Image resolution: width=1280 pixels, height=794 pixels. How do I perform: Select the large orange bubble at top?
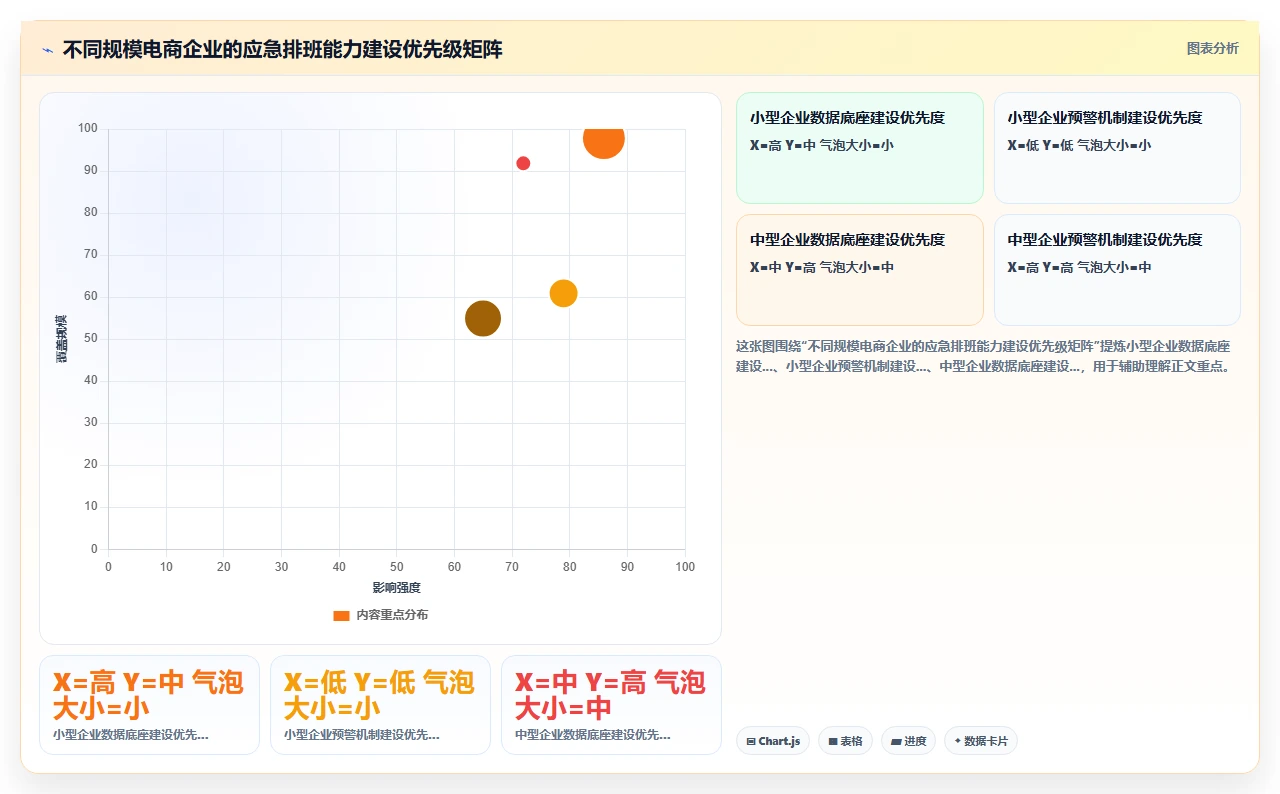pos(604,138)
